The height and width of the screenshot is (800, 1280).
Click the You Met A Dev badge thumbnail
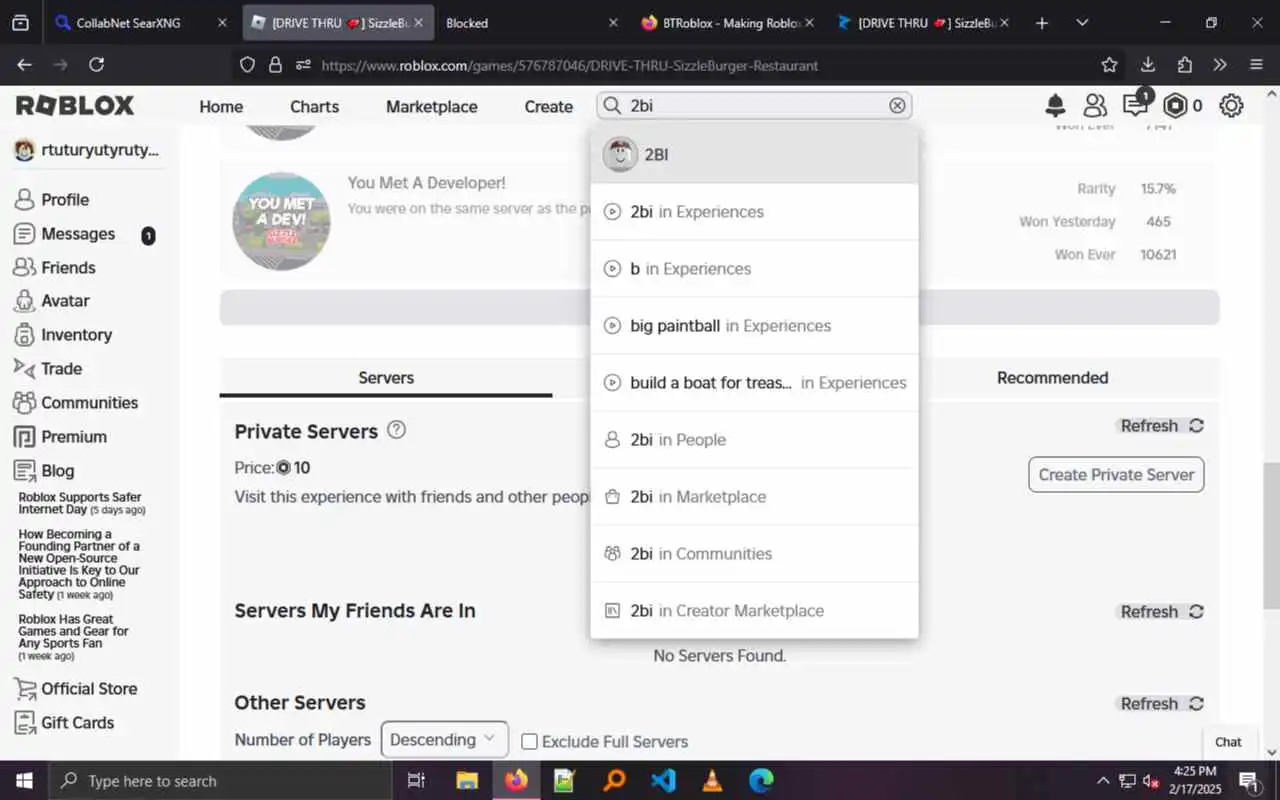tap(281, 222)
